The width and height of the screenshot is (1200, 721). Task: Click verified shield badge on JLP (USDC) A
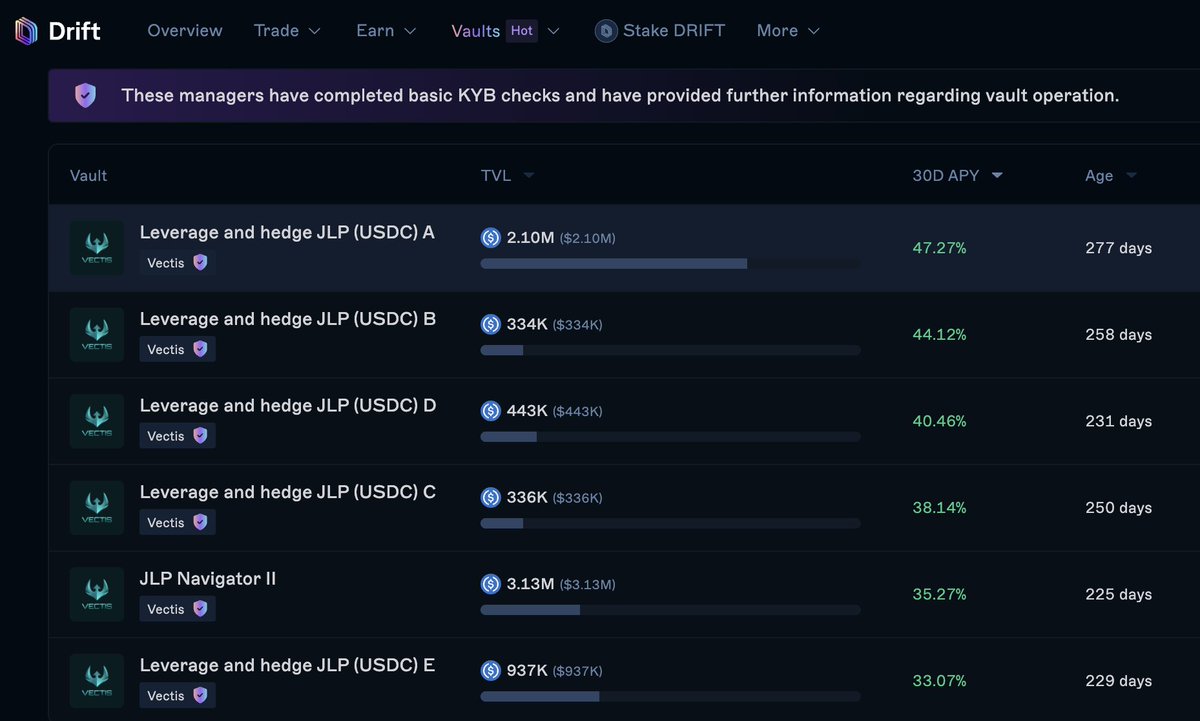click(x=200, y=263)
